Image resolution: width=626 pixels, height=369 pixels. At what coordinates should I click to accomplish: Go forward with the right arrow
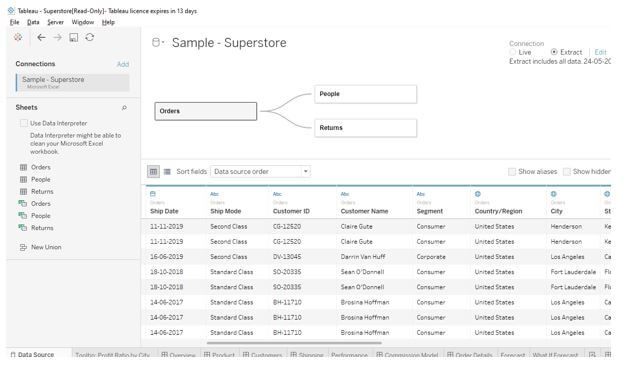57,38
